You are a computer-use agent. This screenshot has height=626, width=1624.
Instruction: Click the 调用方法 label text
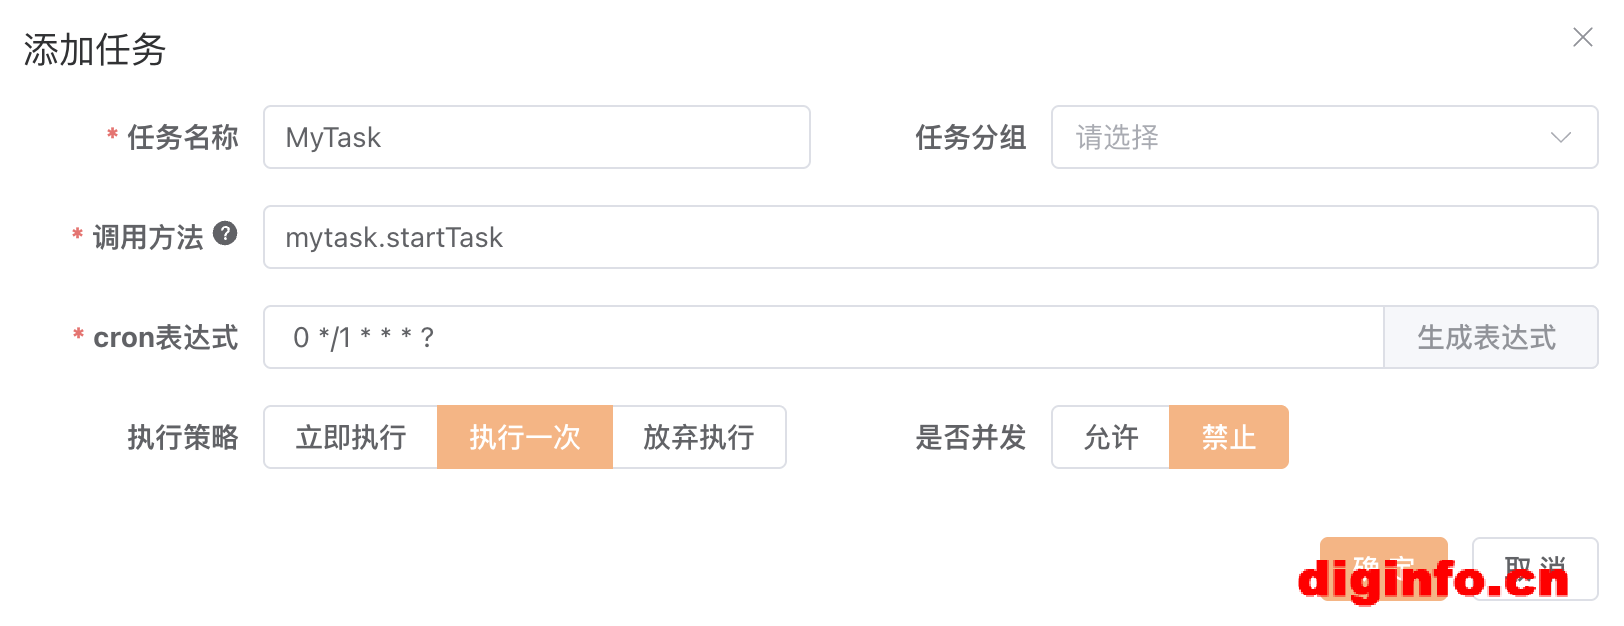click(x=148, y=237)
